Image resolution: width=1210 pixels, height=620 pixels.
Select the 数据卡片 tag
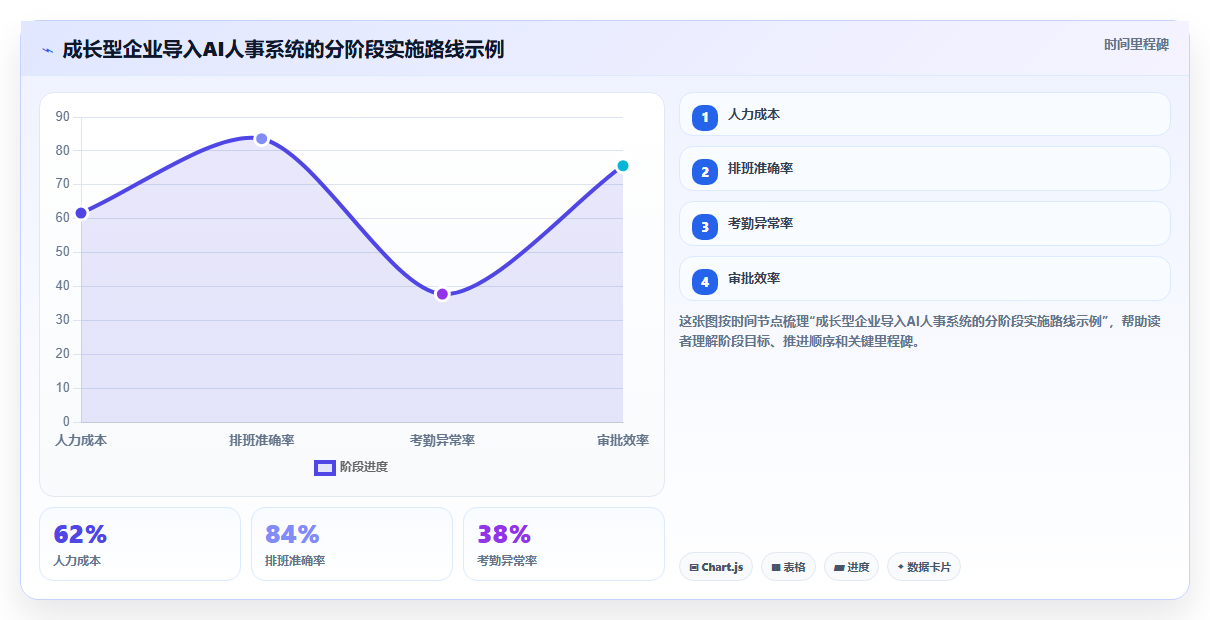coord(924,567)
